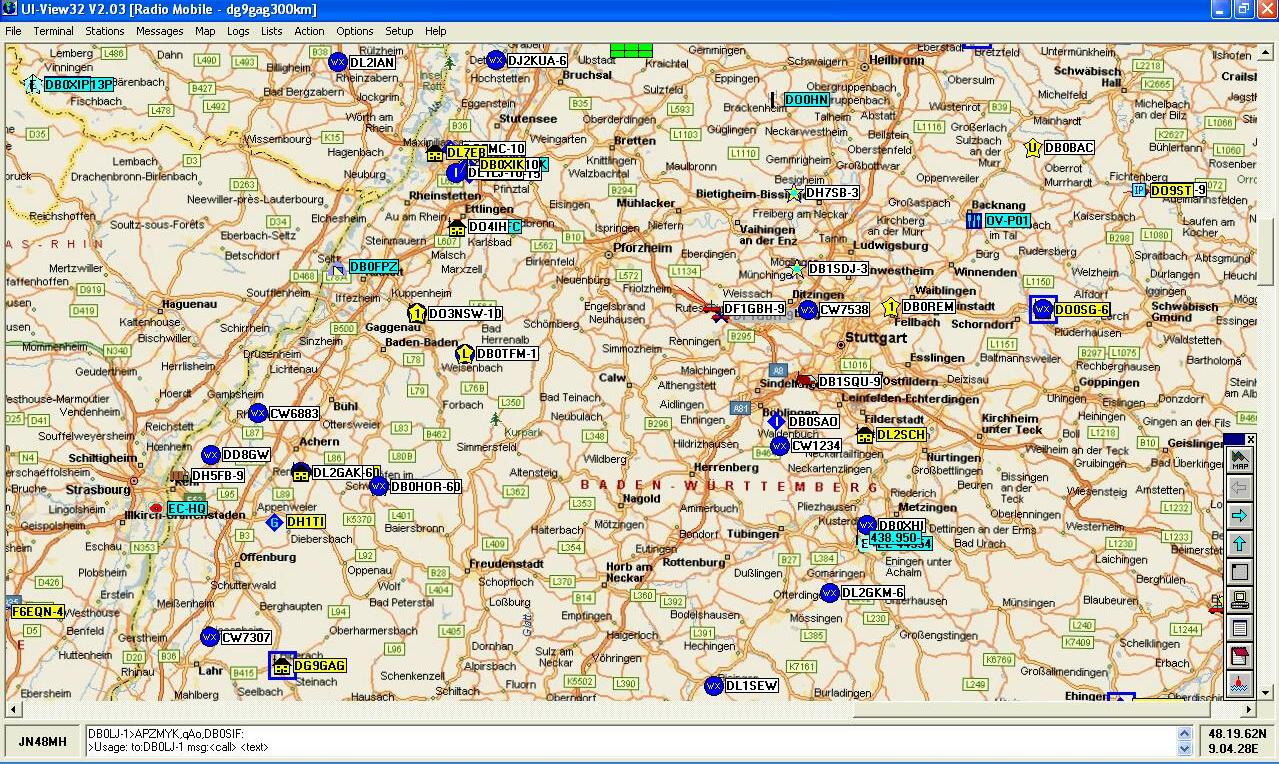The height and width of the screenshot is (764, 1279).
Task: Click the DF1GBH-9 station label
Action: [754, 309]
